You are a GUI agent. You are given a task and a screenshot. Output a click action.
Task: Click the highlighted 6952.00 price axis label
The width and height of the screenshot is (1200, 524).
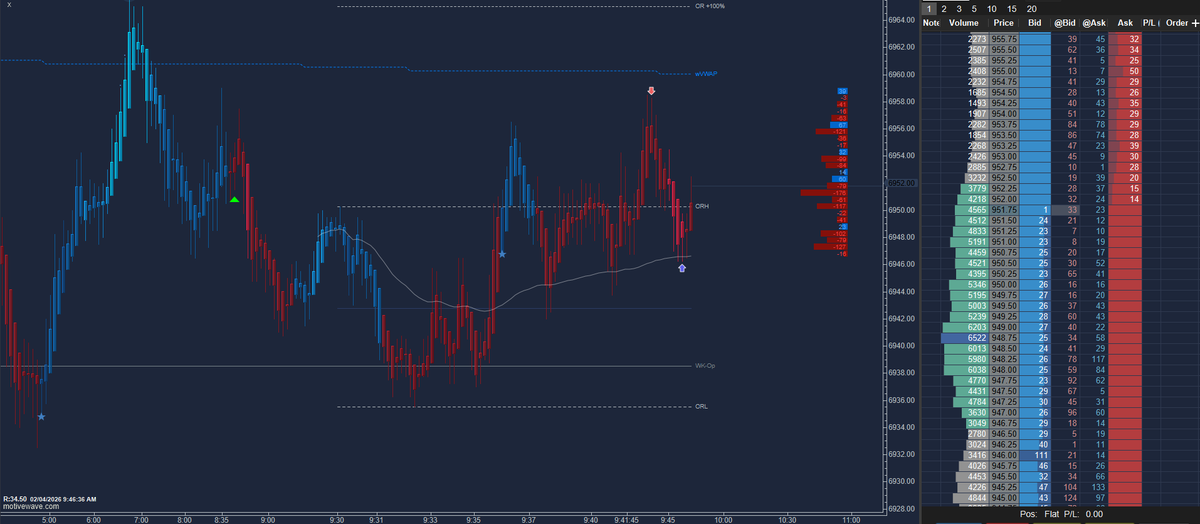coord(903,183)
